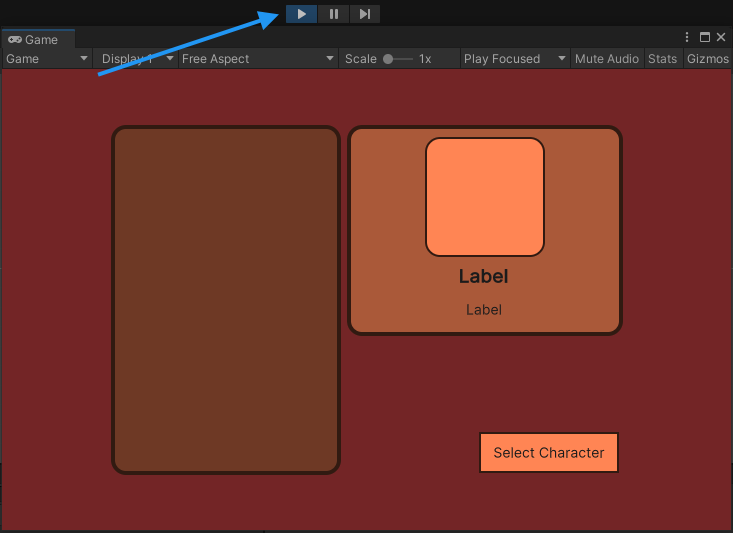Click the orange character portrait square

pyautogui.click(x=485, y=197)
